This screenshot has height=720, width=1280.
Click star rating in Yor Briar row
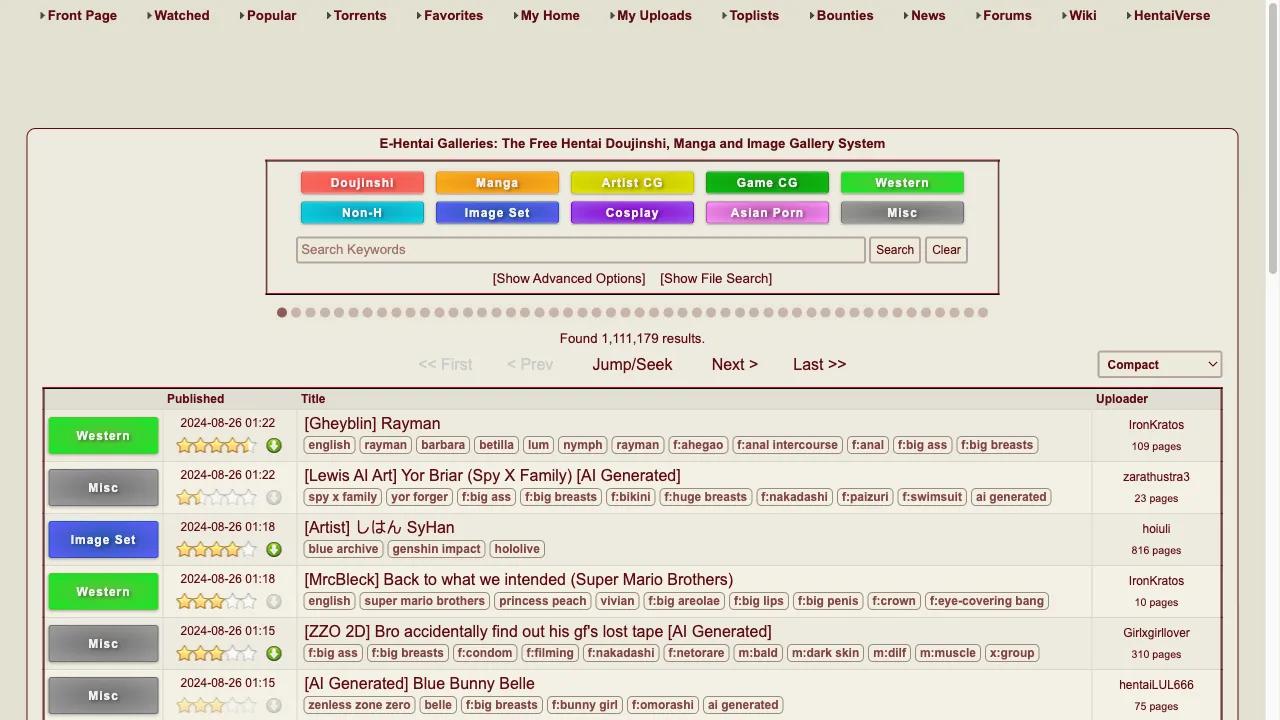[217, 497]
